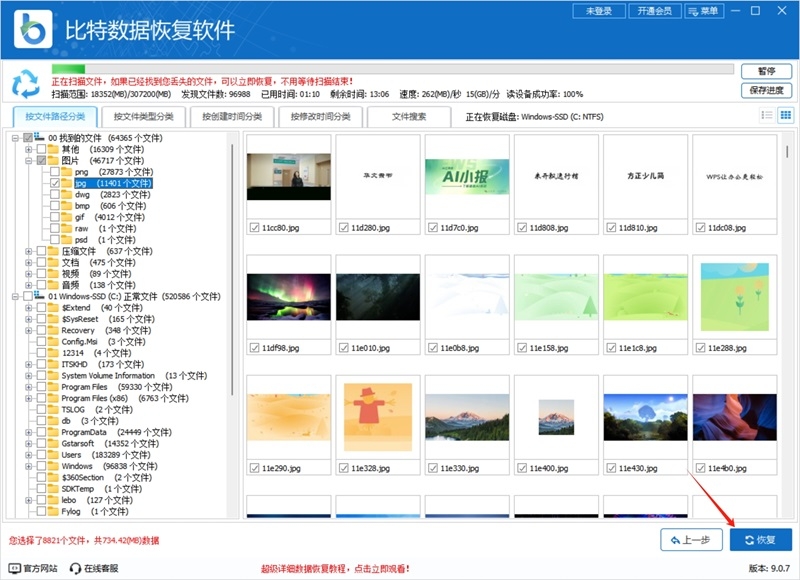Screen dimensions: 800x580
Task: Open the 菜单 menu in title bar
Action: pyautogui.click(x=704, y=13)
